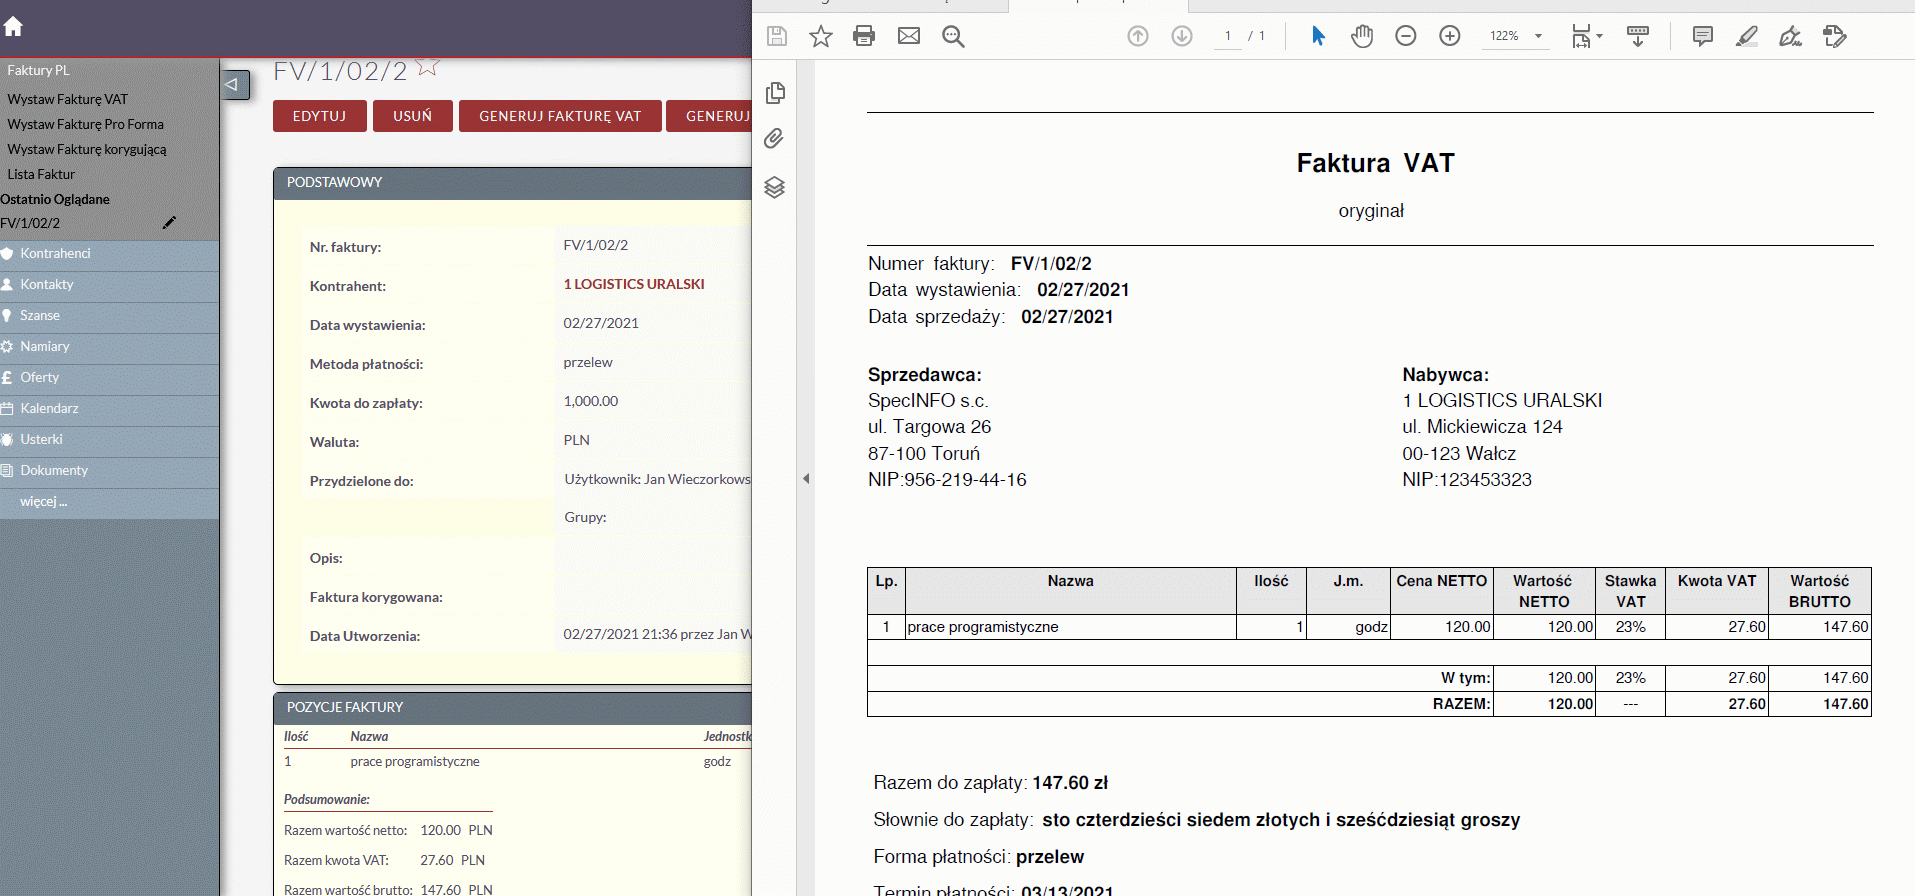Save PDF with the floppy disk icon
The height and width of the screenshot is (896, 1915).
pyautogui.click(x=777, y=36)
